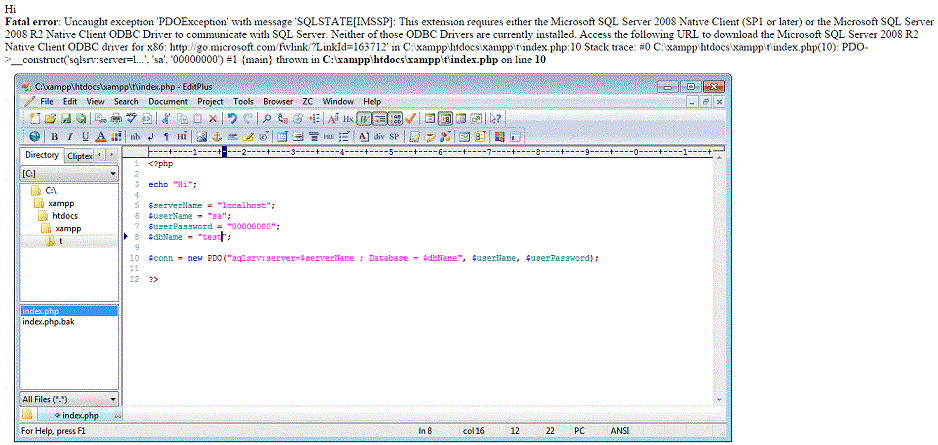Open Find with the magnifier icon
Image resolution: width=938 pixels, height=445 pixels.
click(267, 118)
